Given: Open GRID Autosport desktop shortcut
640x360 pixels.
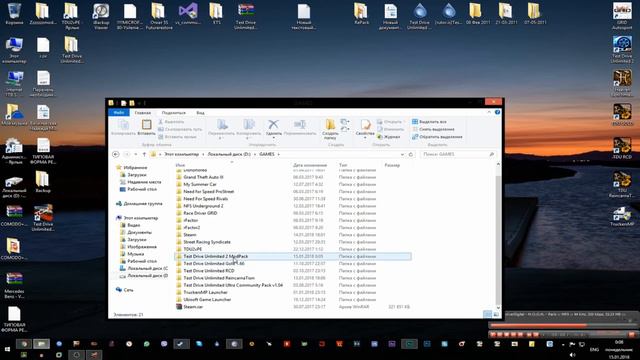Looking at the screenshot, I should coord(622,16).
